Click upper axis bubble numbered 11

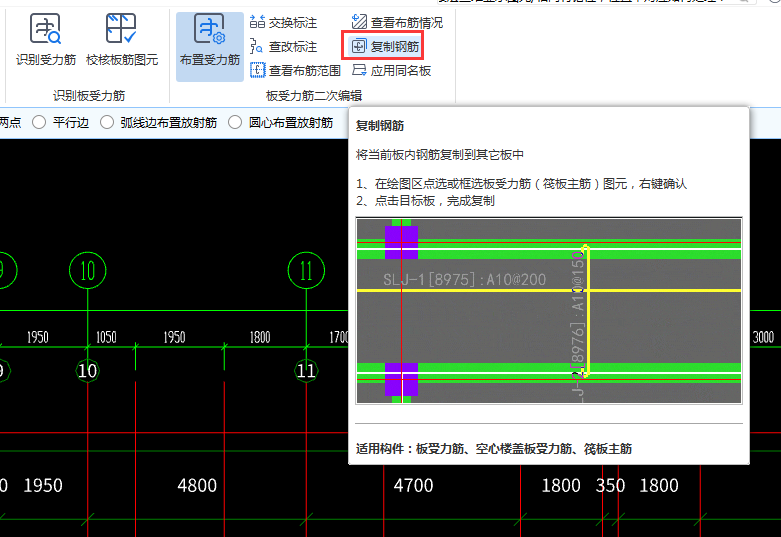pyautogui.click(x=306, y=270)
